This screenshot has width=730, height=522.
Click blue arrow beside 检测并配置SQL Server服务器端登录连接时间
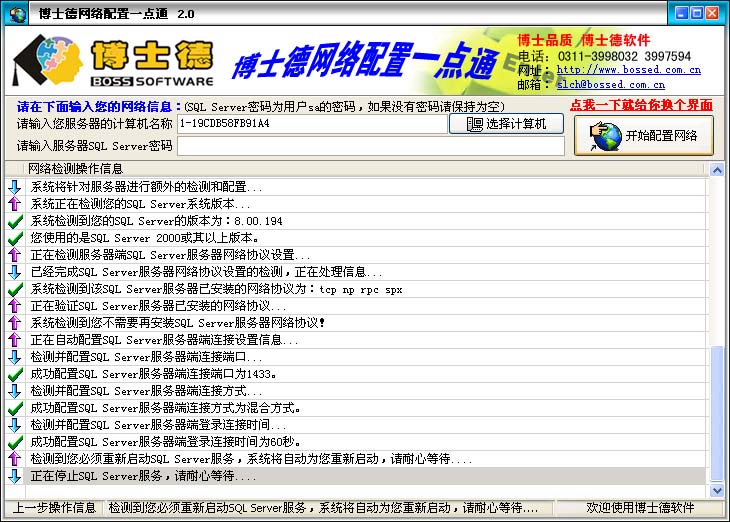[14, 425]
